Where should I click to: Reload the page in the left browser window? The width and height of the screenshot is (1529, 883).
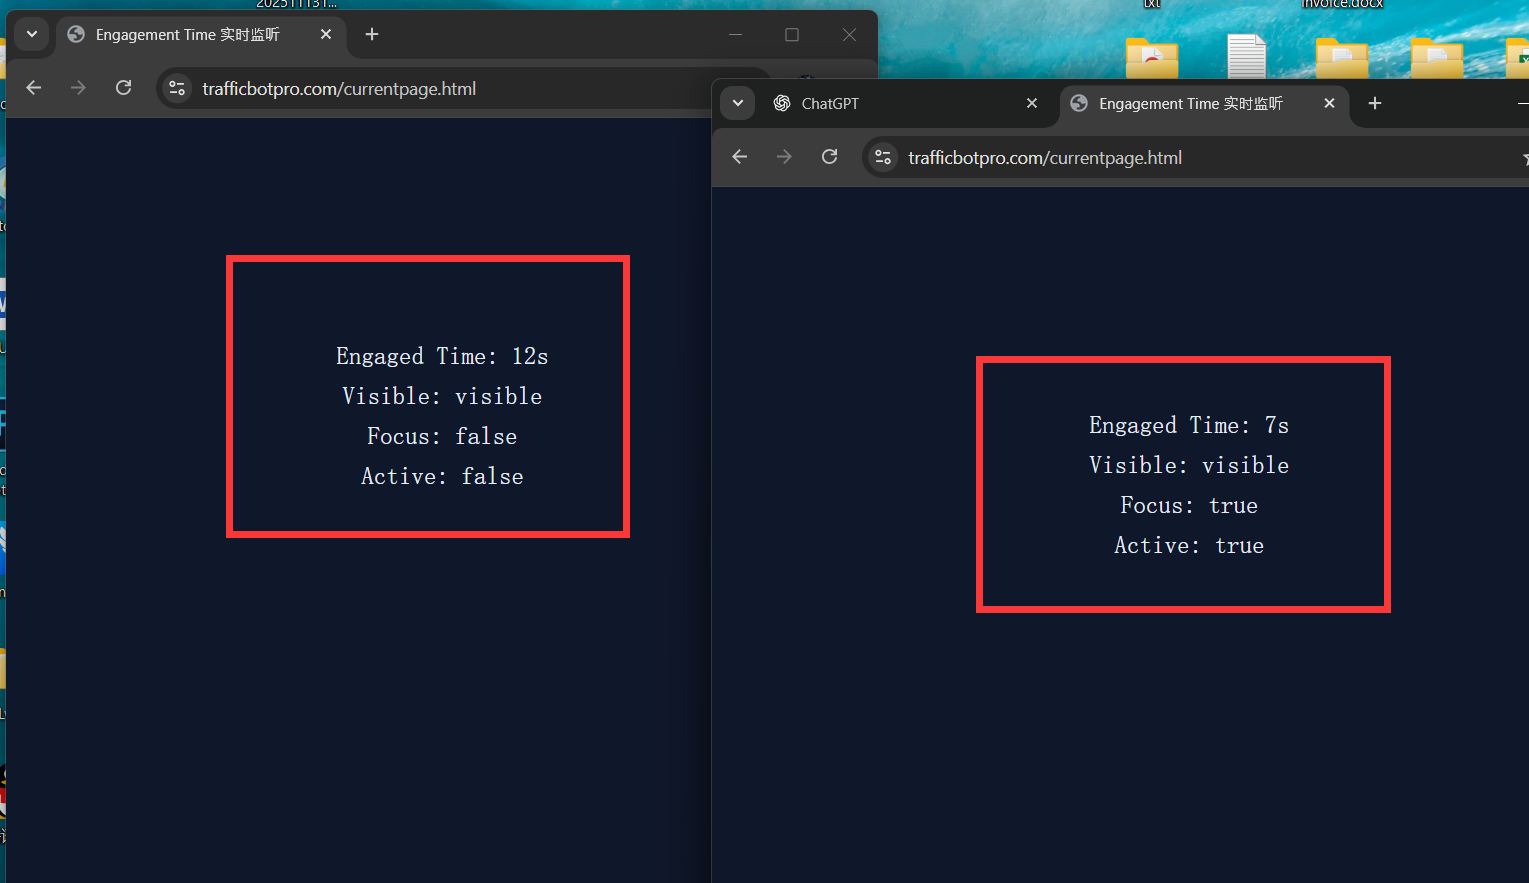[x=124, y=88]
